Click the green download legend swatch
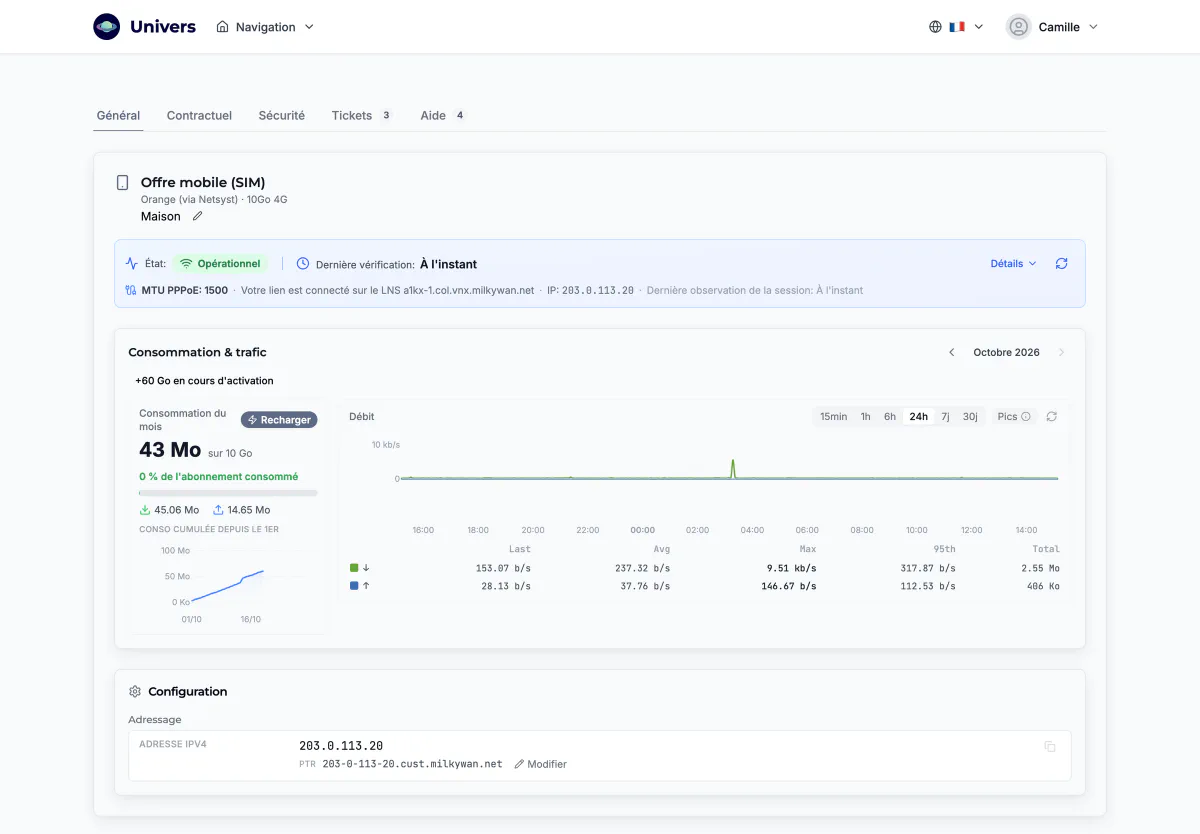This screenshot has width=1200, height=834. [x=354, y=568]
